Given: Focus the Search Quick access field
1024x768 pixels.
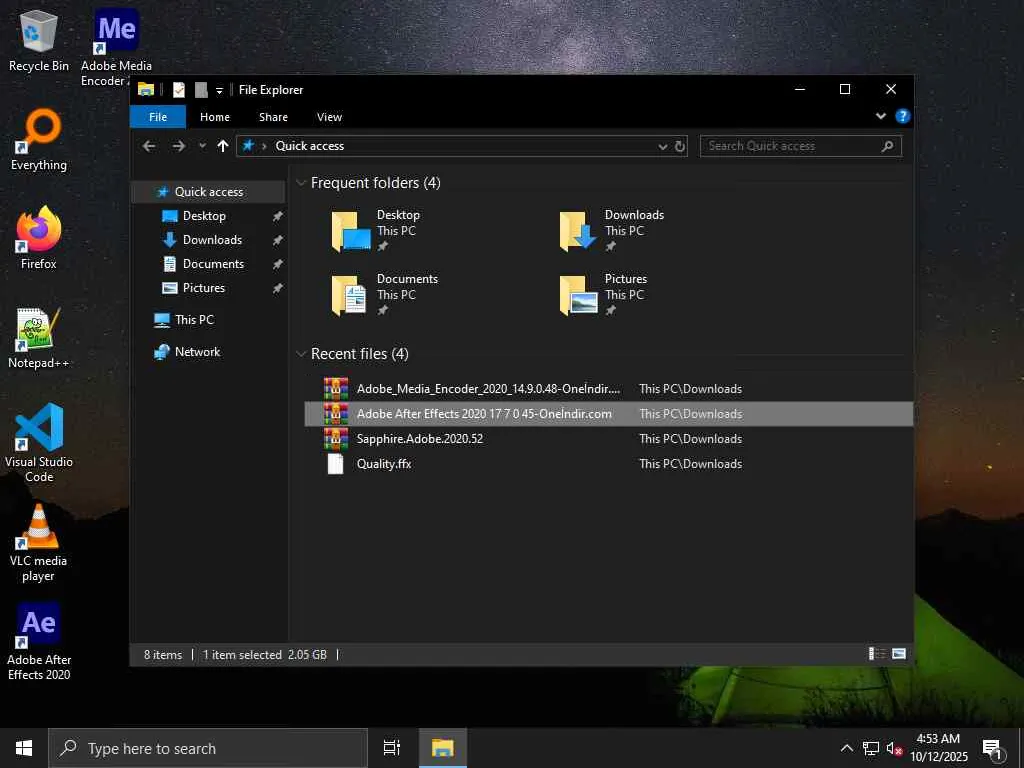Looking at the screenshot, I should pos(801,146).
